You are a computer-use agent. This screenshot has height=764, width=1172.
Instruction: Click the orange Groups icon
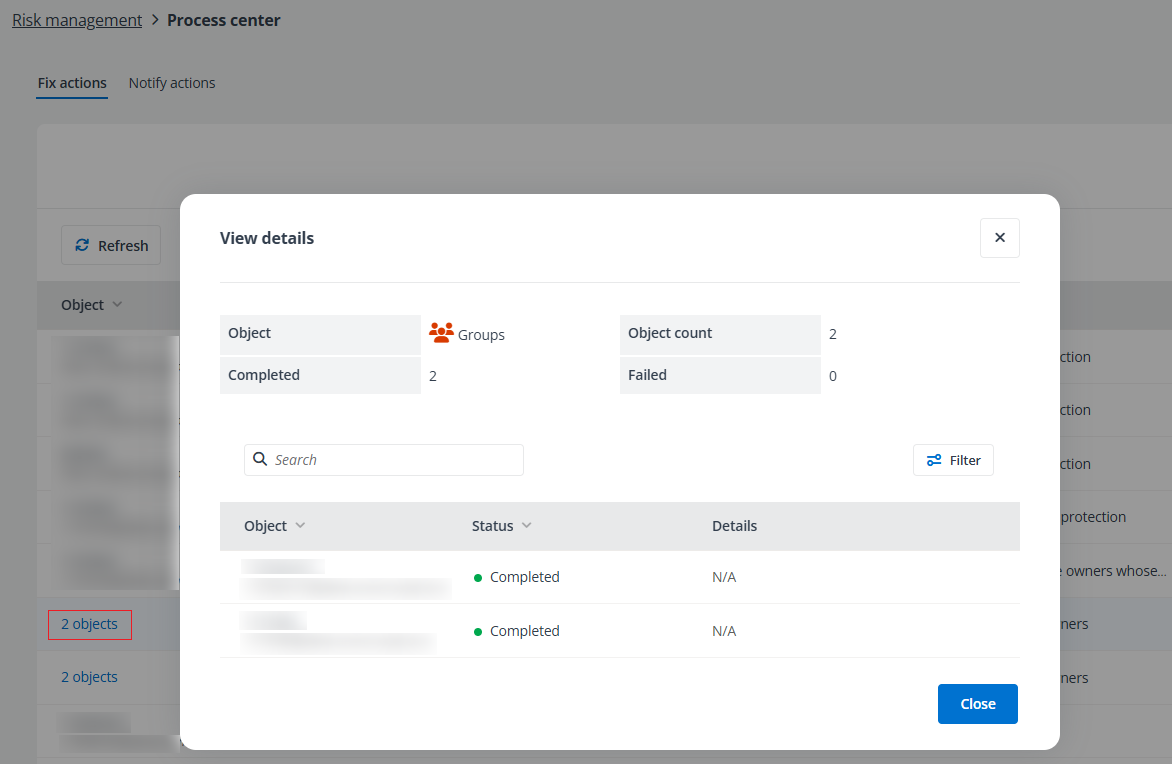coord(441,334)
